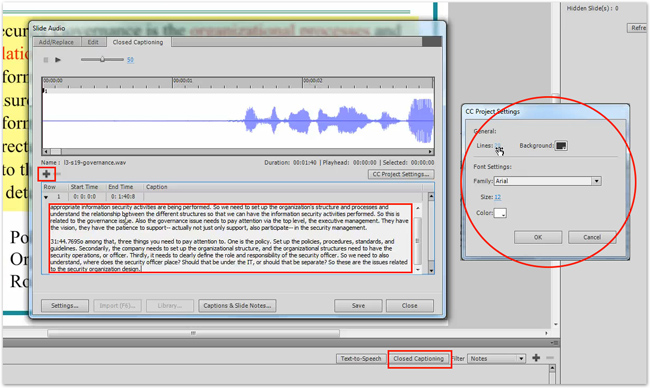
Task: Adjust the volume slider handle
Action: tap(102, 59)
